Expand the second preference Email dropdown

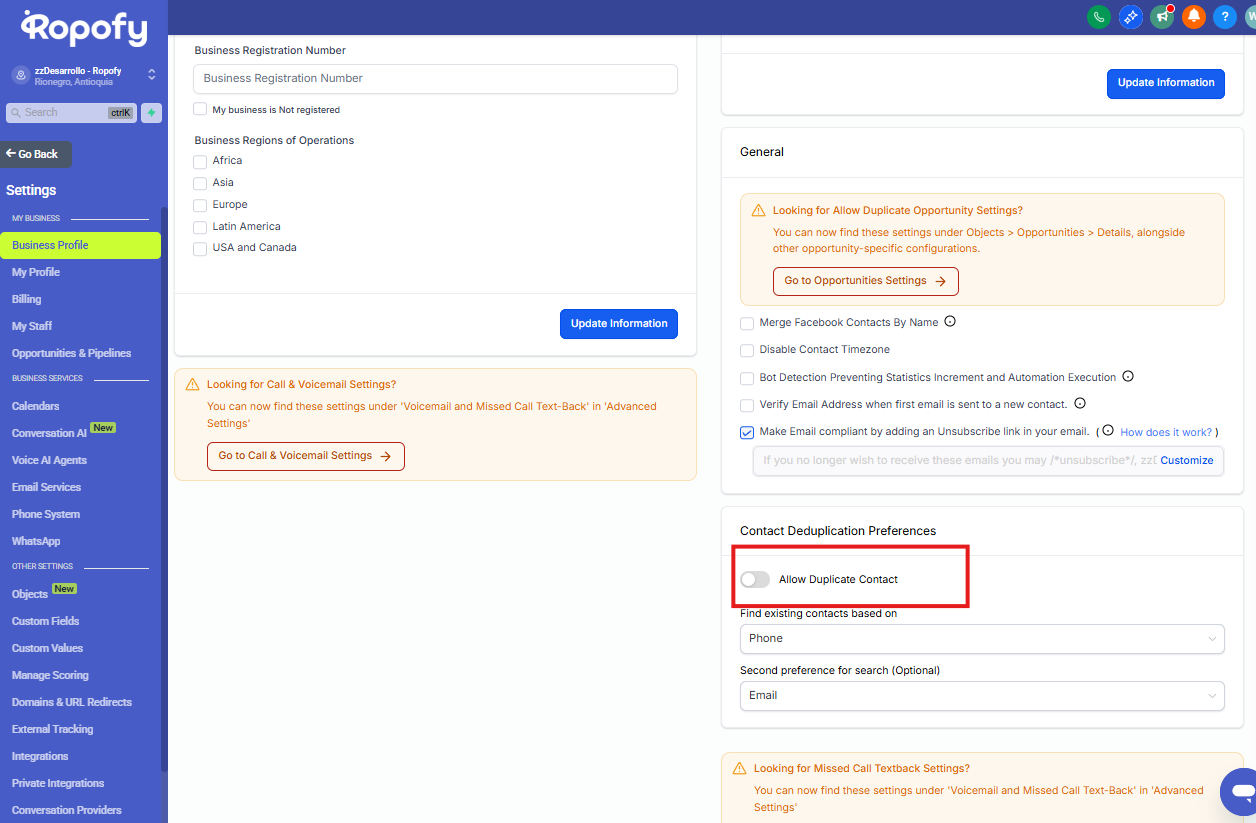tap(981, 696)
